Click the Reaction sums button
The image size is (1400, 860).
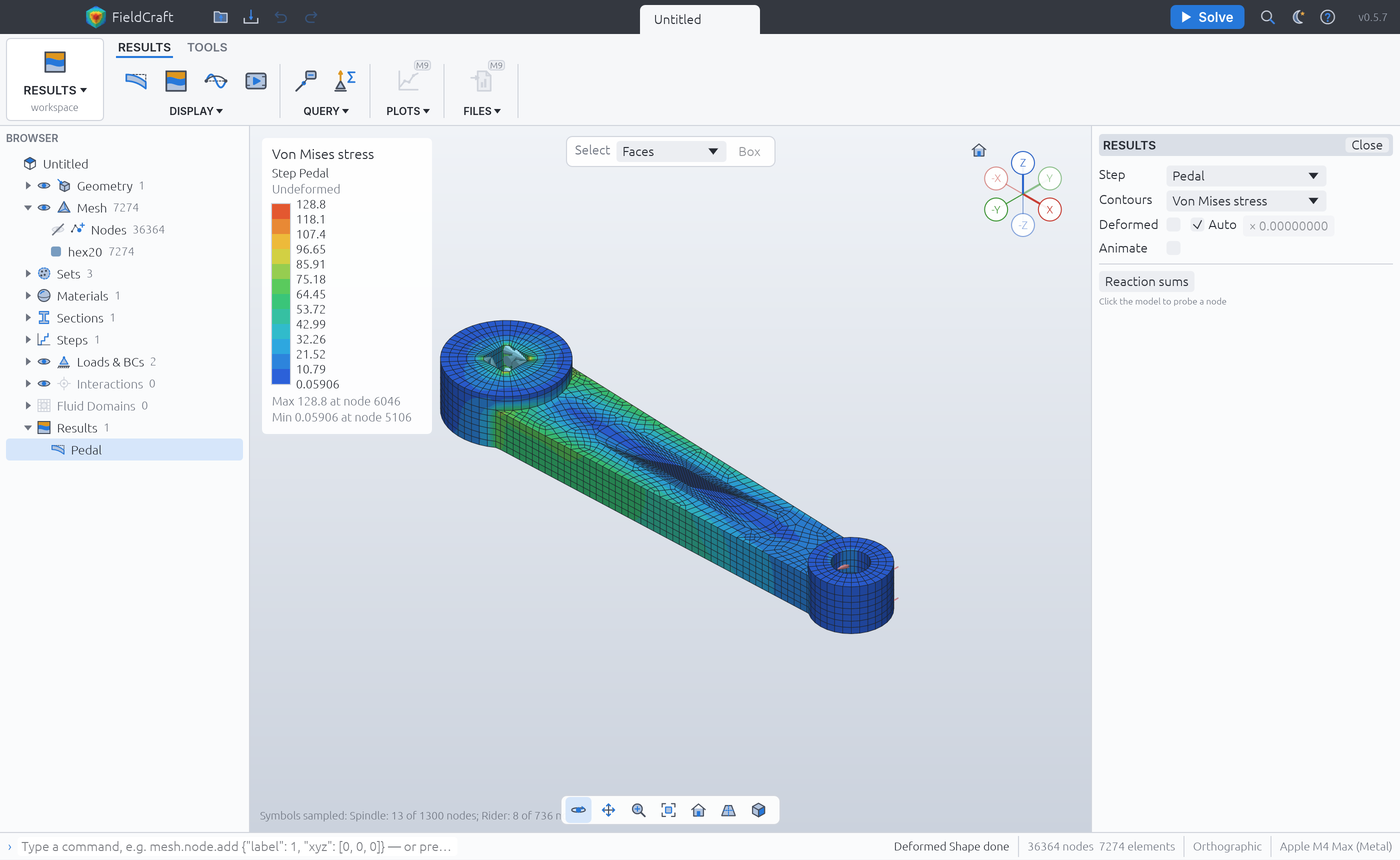1146,282
